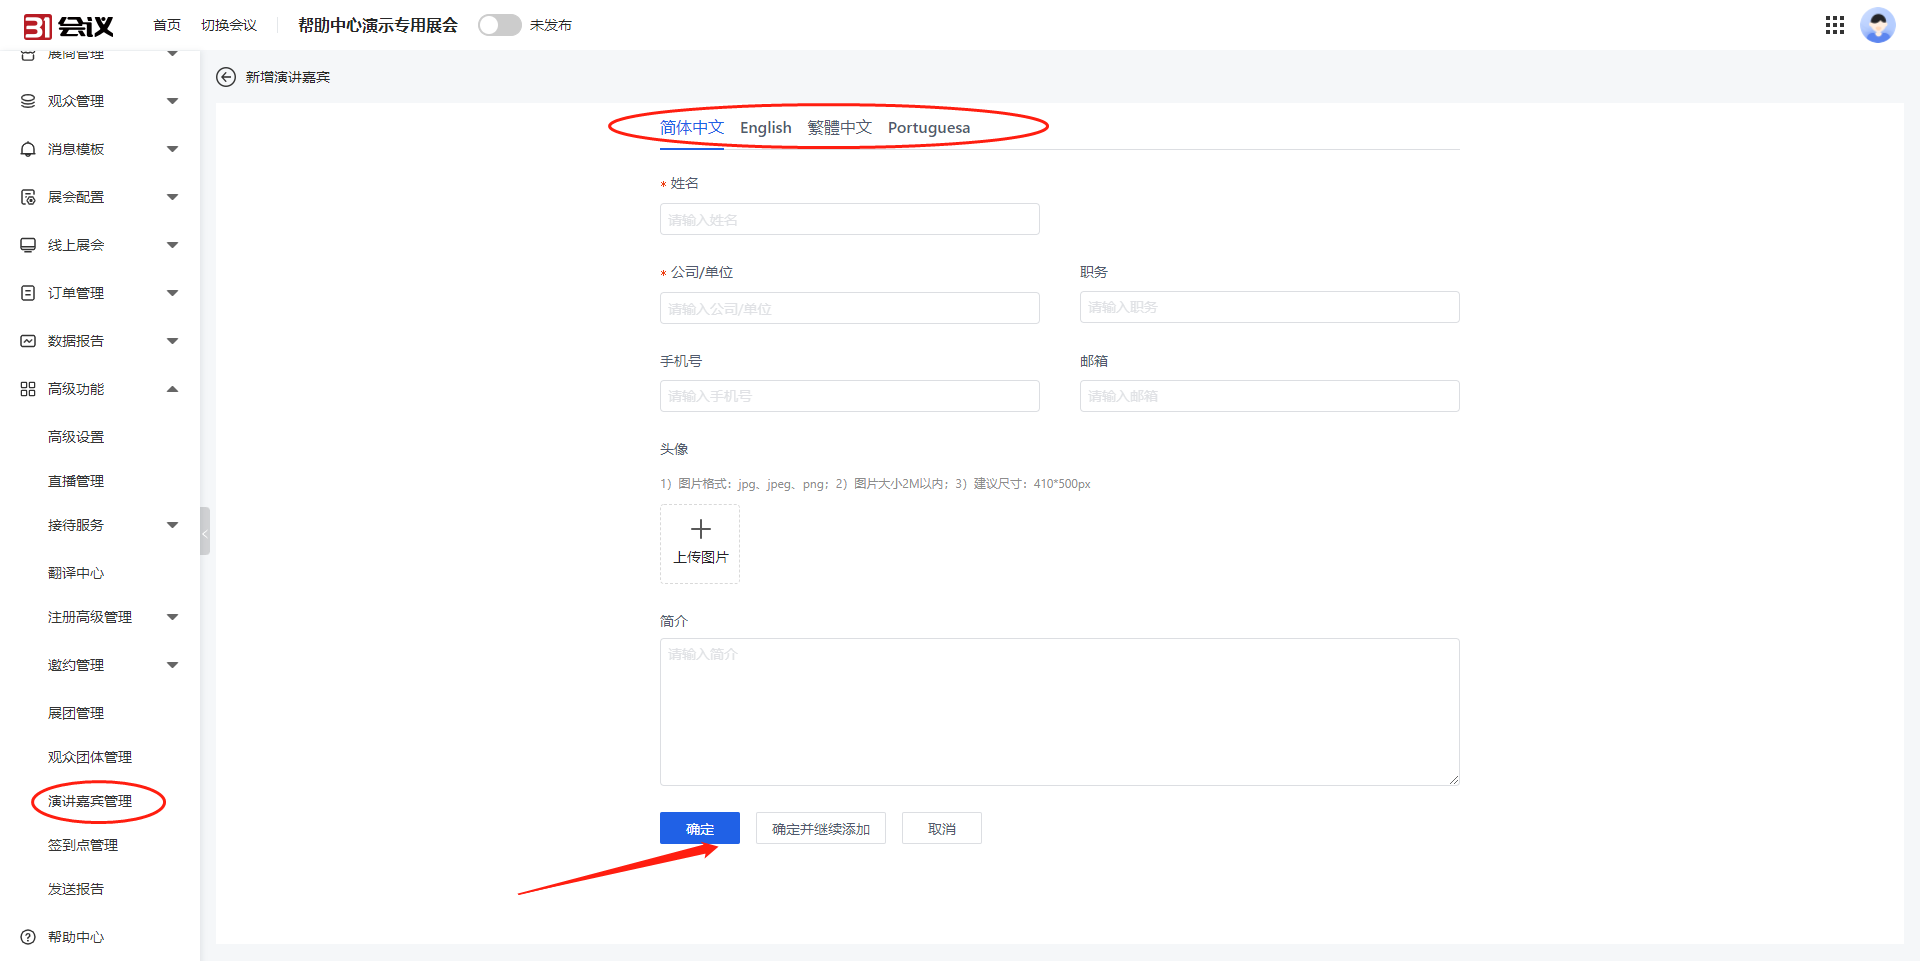Viewport: 1920px width, 961px height.
Task: Click the 数据报告 chart icon
Action: click(x=28, y=341)
